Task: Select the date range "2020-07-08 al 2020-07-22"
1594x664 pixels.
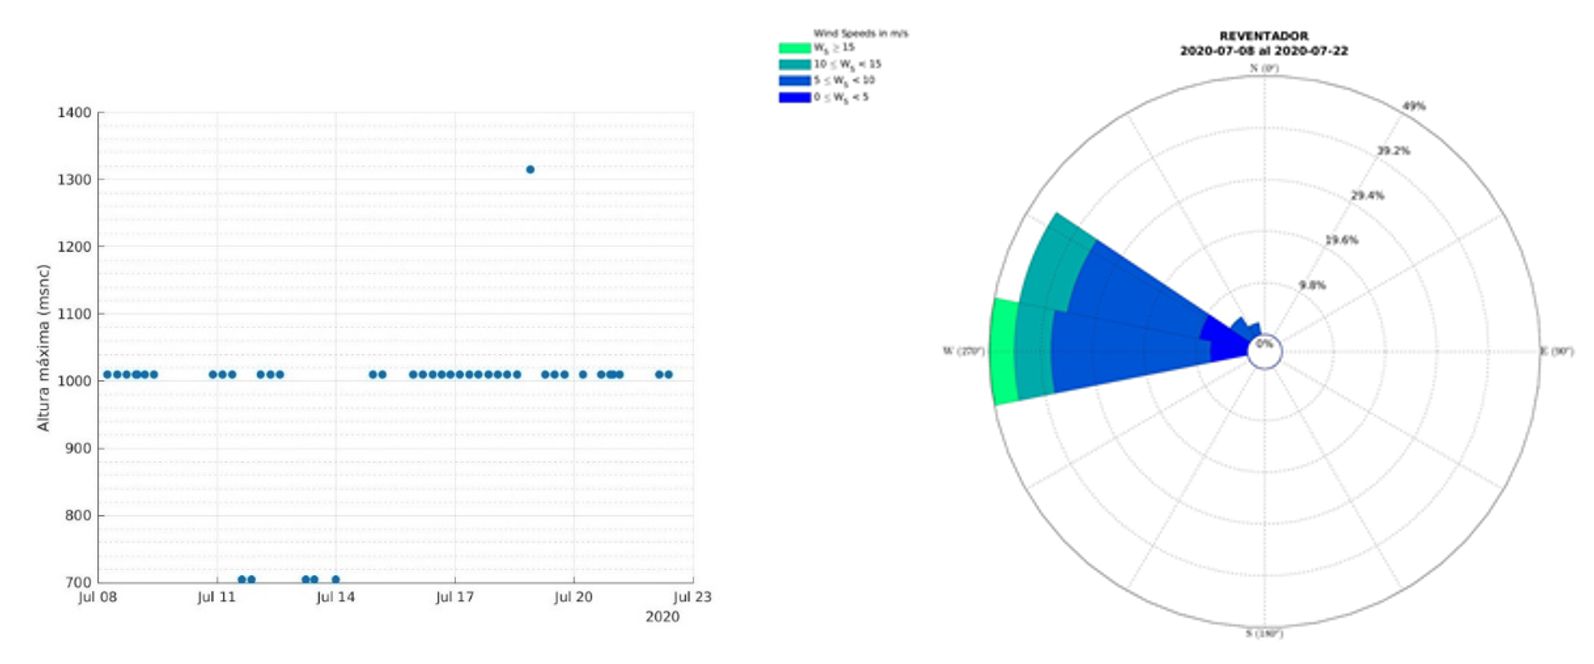Action: point(1263,51)
